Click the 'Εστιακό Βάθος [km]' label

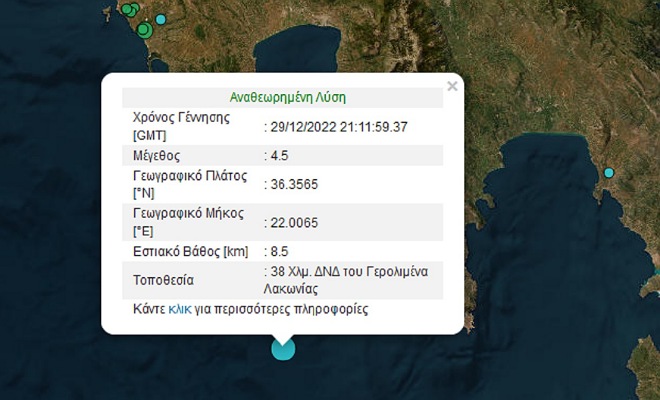(x=191, y=251)
